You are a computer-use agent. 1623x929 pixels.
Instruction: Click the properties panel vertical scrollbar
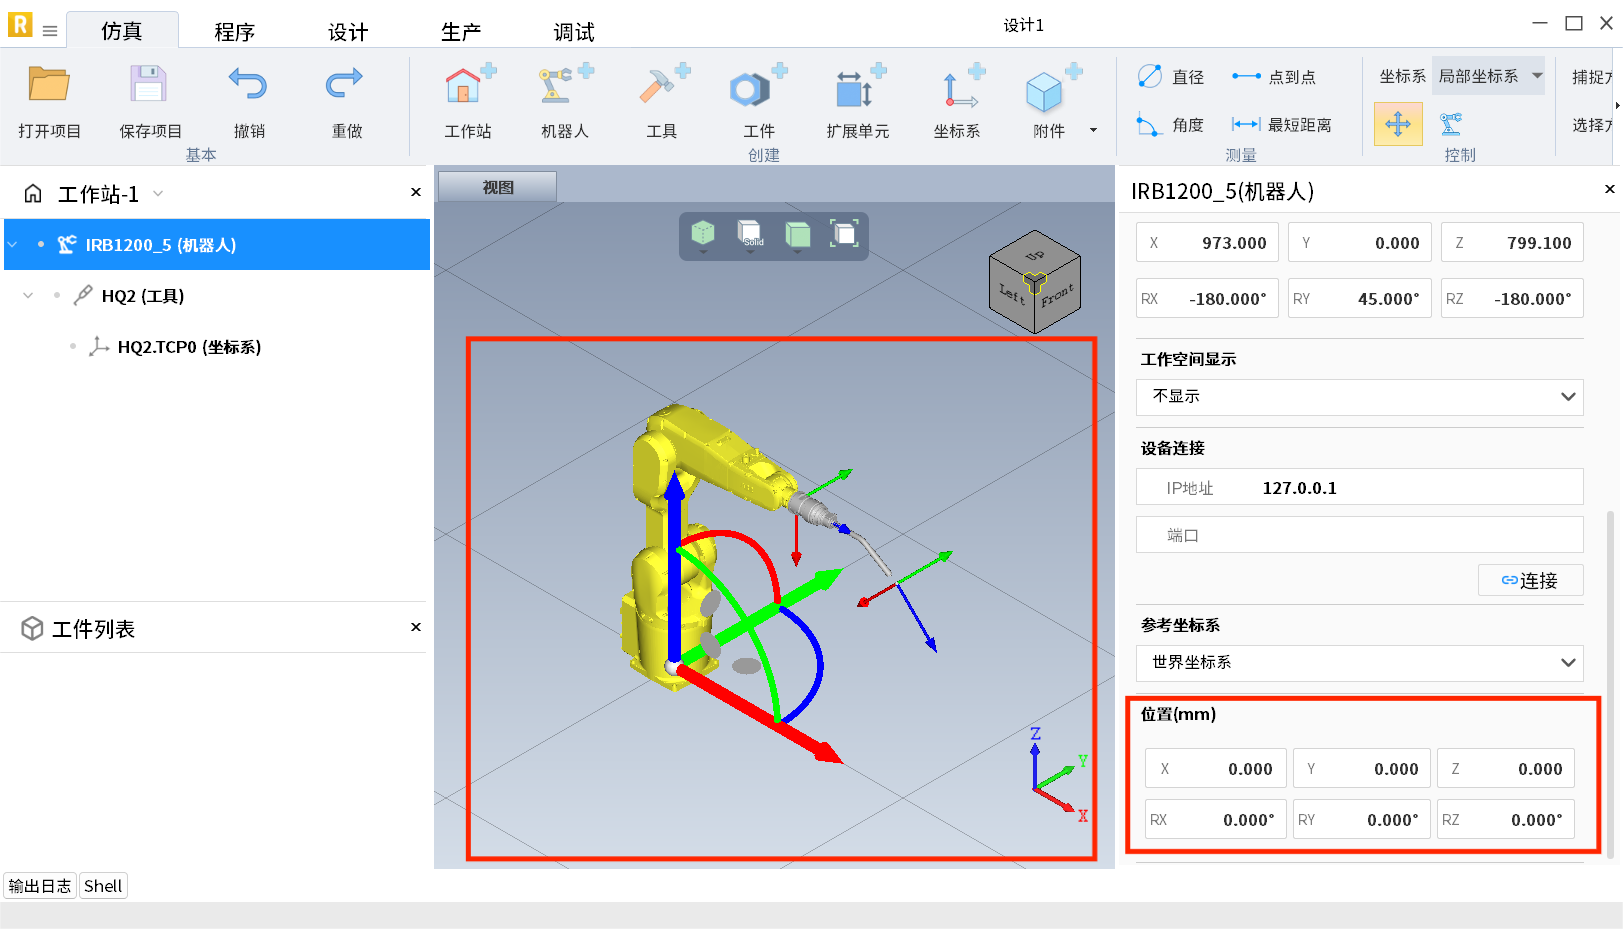pos(1609,680)
